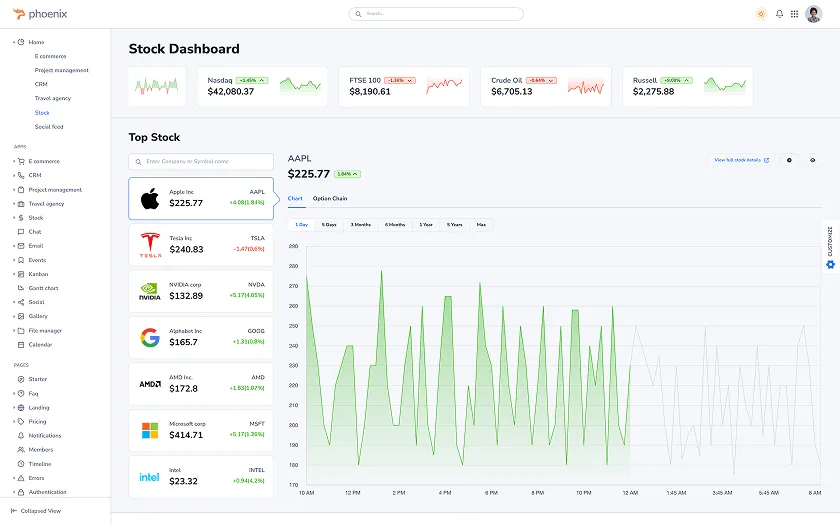Click the briefcase icon beside Travel agency

[21, 204]
